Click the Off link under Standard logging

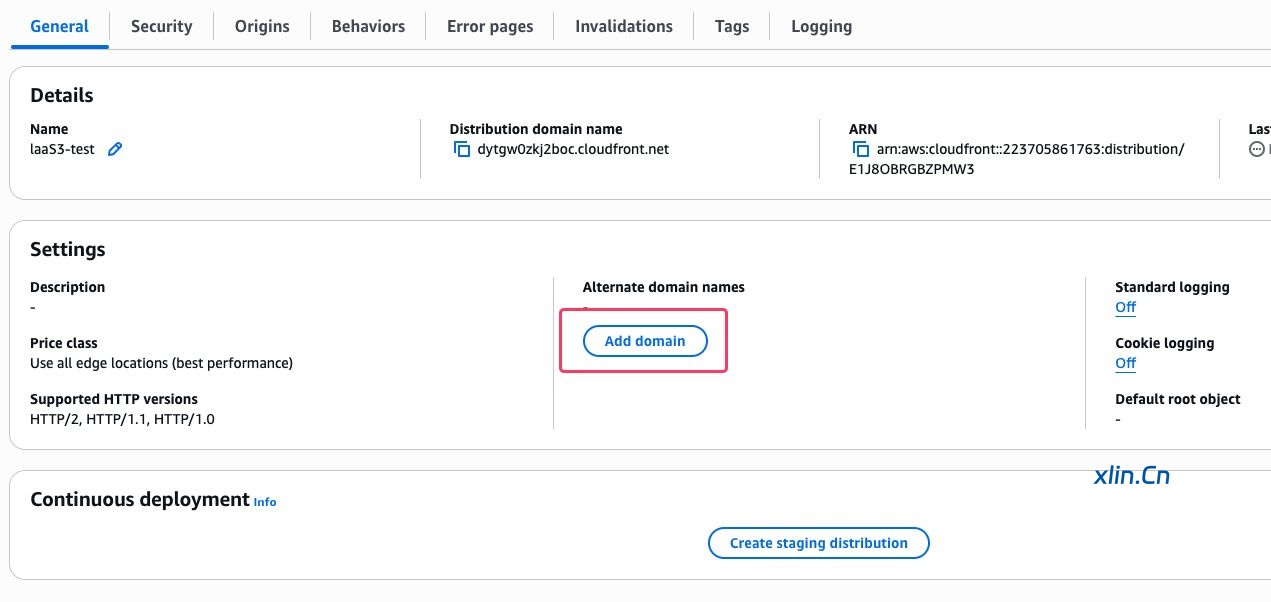pos(1125,307)
